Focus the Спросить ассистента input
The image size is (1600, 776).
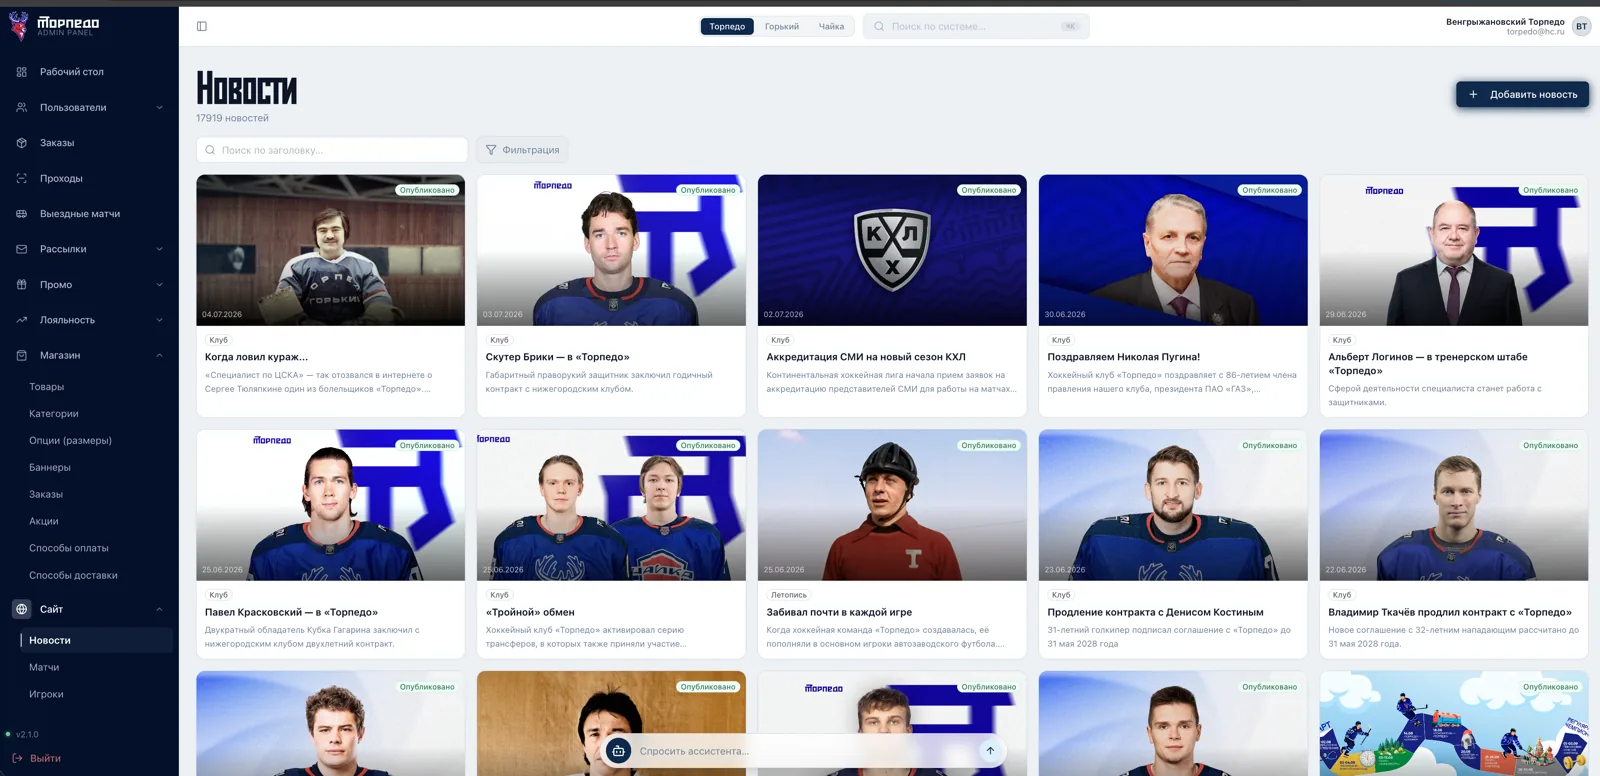[805, 751]
